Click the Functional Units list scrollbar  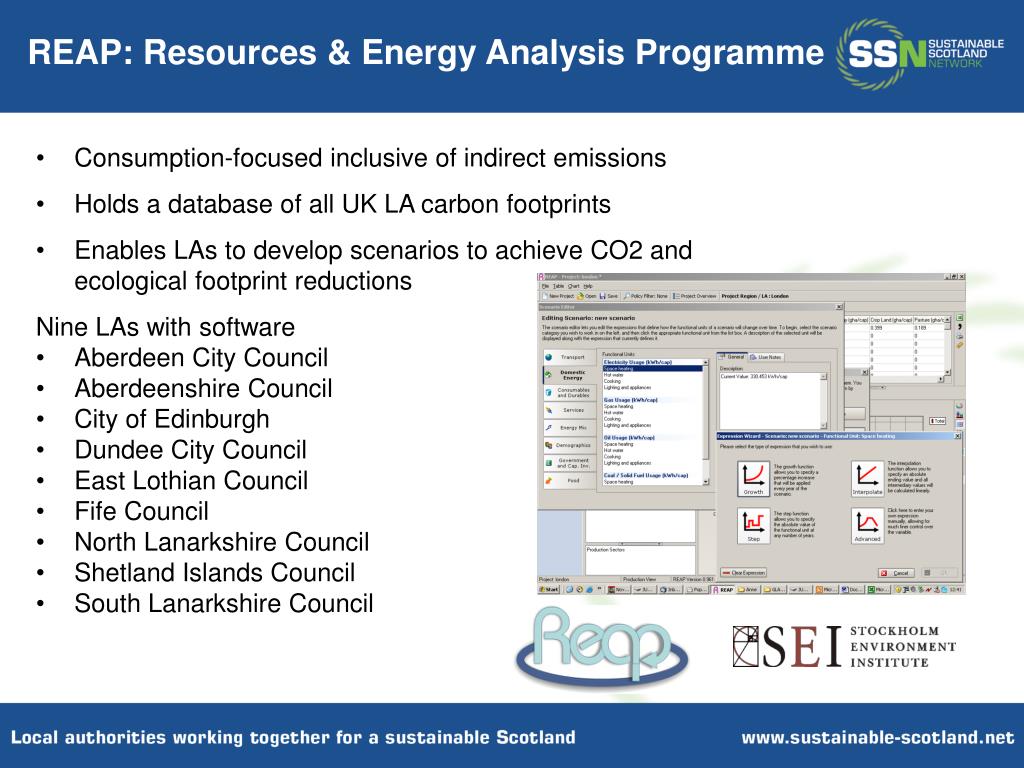(x=706, y=422)
